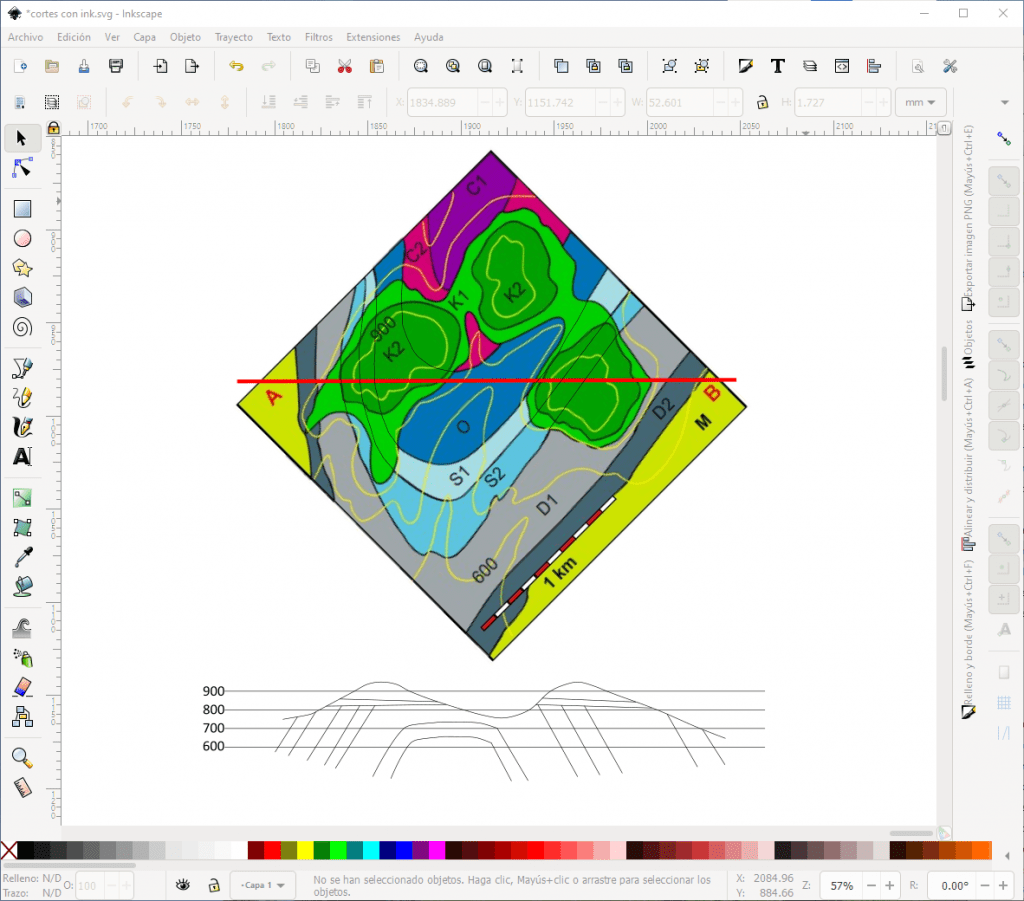The image size is (1024, 901).
Task: Select the Node editing tool
Action: point(22,168)
